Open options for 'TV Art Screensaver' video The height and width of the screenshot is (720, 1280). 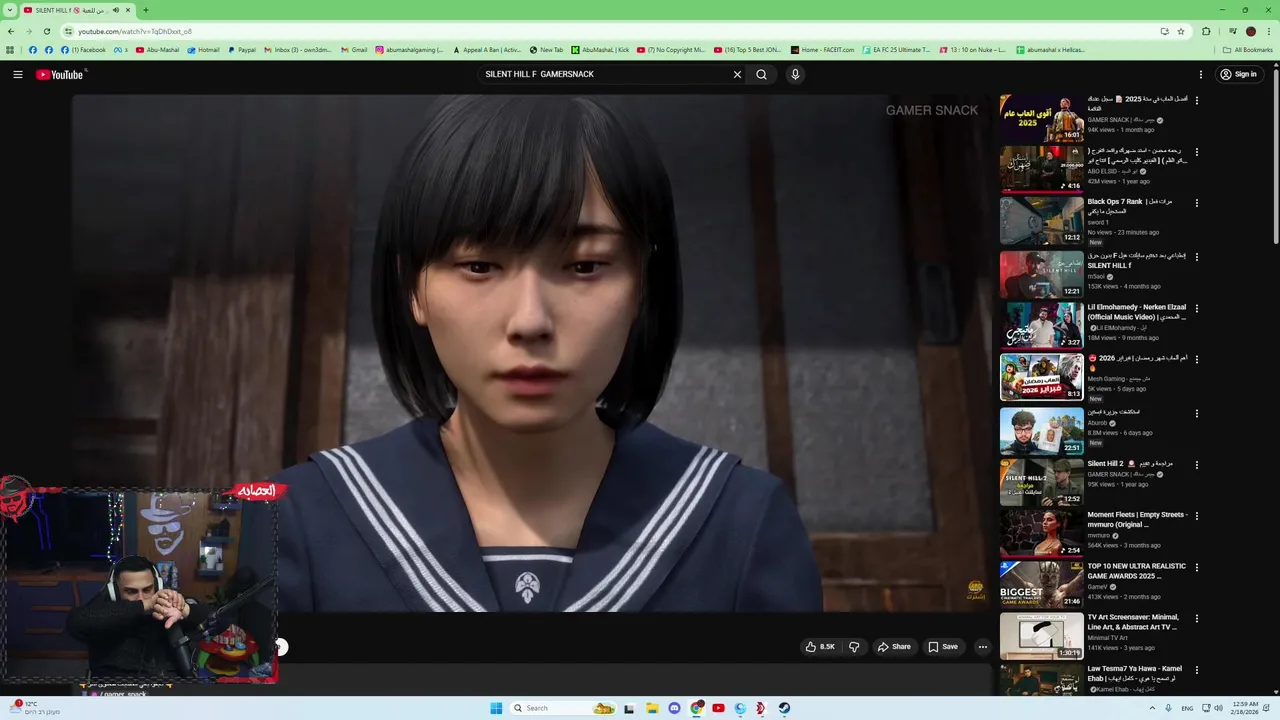click(1197, 618)
